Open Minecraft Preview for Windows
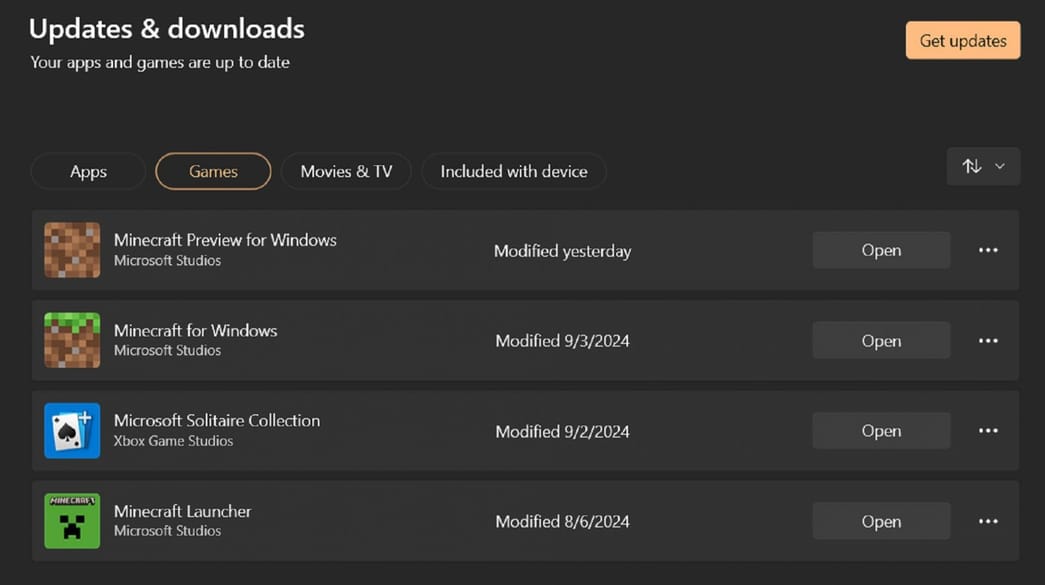 coord(880,250)
